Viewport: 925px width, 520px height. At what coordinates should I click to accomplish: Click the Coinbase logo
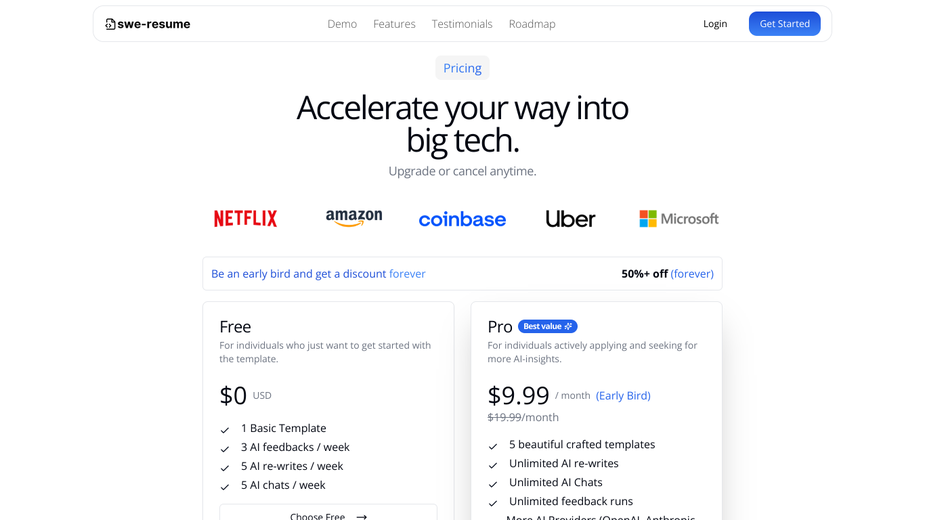462,220
